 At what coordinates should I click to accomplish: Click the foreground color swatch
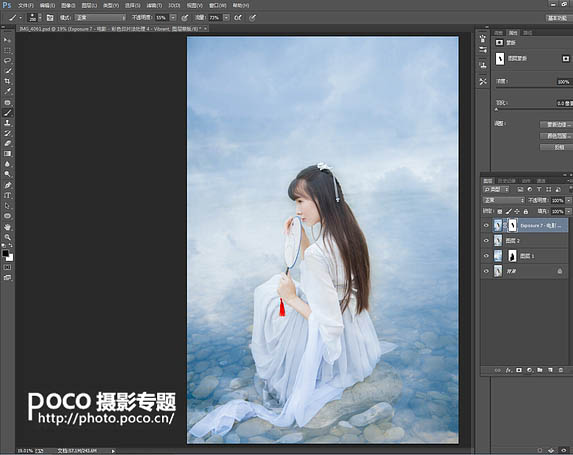(5, 253)
